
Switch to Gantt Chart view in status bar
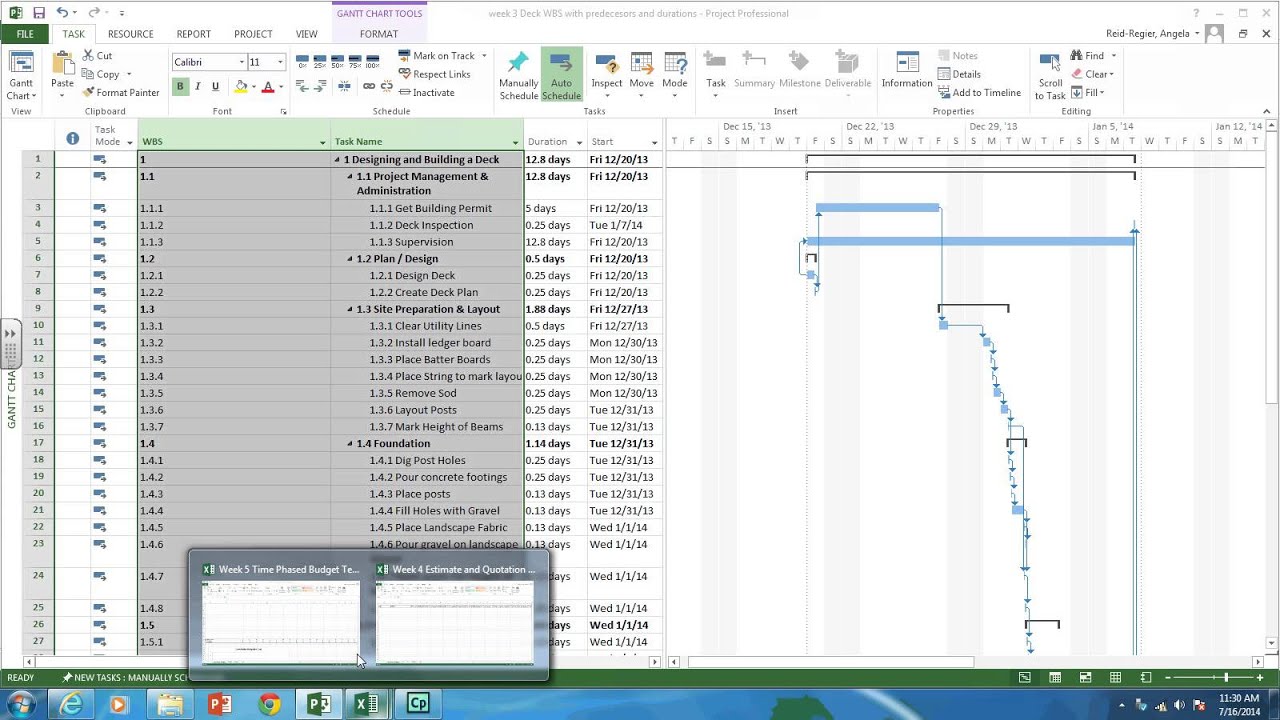pyautogui.click(x=1025, y=678)
